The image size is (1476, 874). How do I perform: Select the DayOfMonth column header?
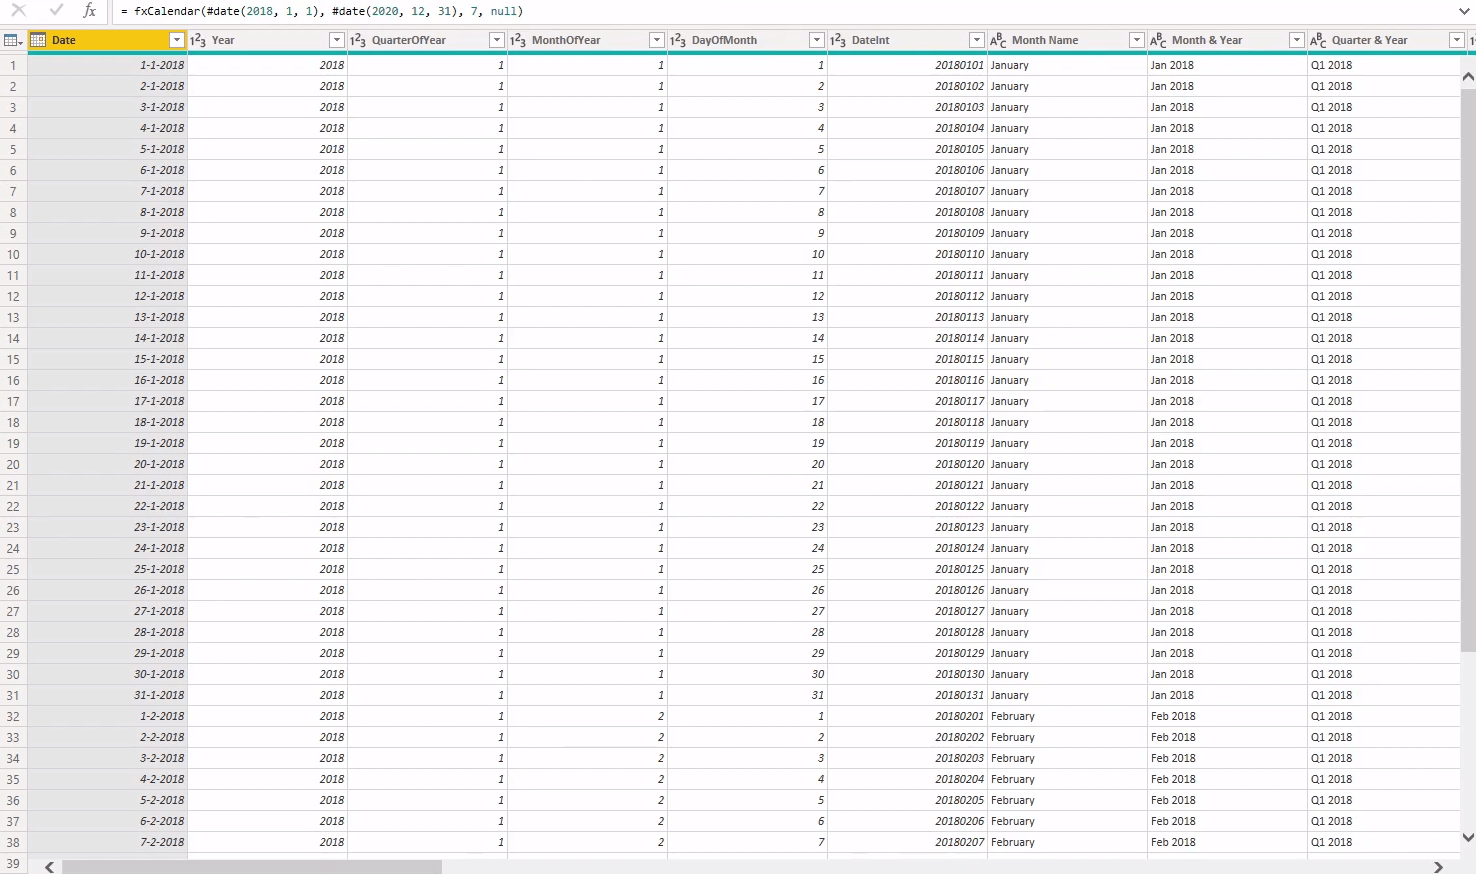click(x=748, y=40)
